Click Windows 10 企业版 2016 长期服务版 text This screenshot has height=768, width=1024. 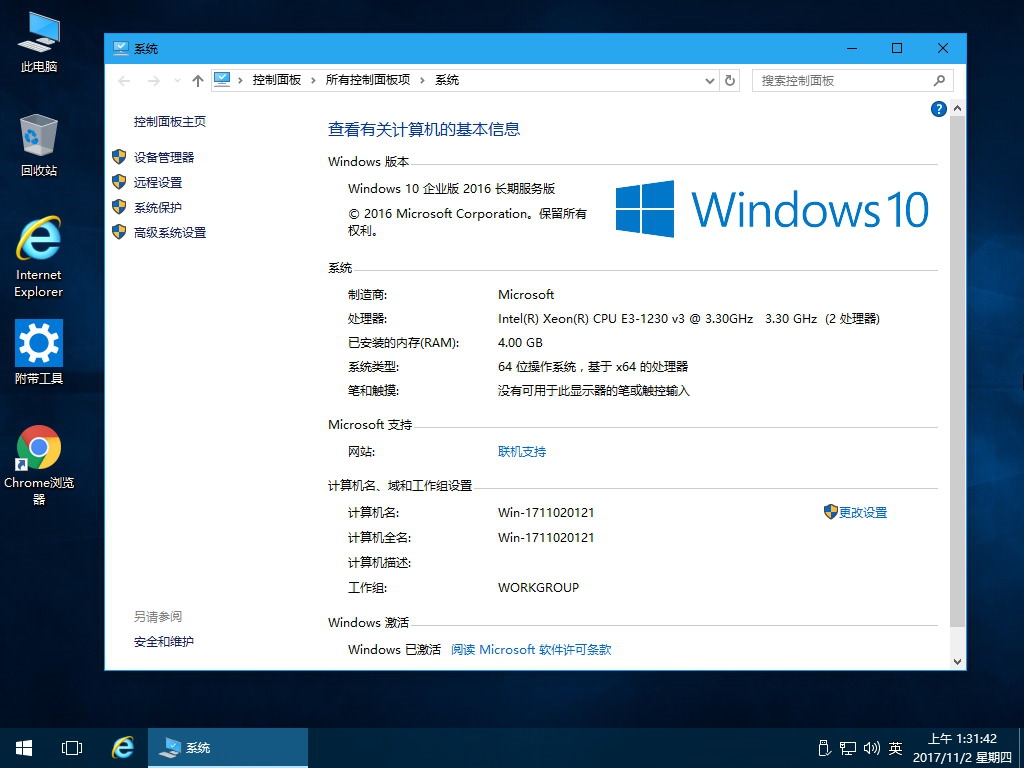coord(451,189)
